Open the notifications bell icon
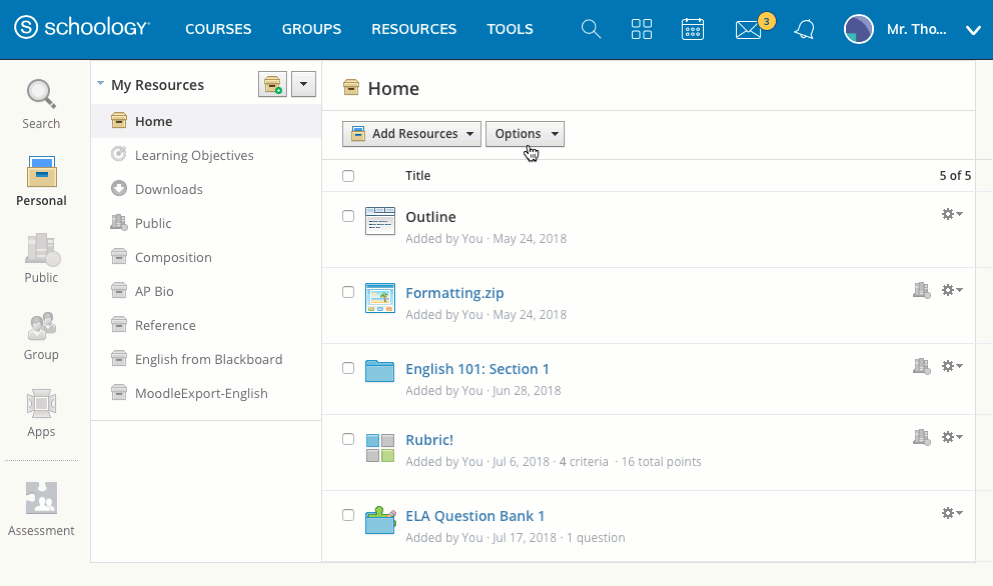993x586 pixels. tap(804, 30)
